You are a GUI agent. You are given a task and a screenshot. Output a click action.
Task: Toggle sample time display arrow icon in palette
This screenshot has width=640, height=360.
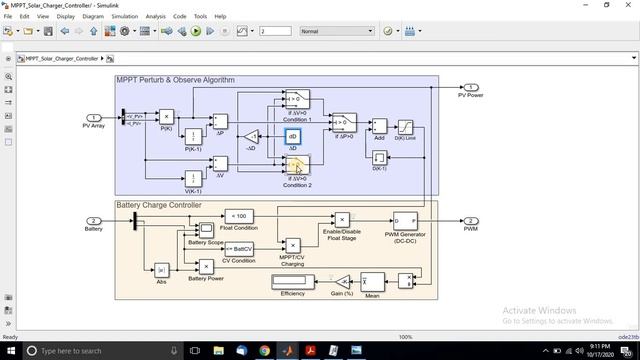click(8, 102)
